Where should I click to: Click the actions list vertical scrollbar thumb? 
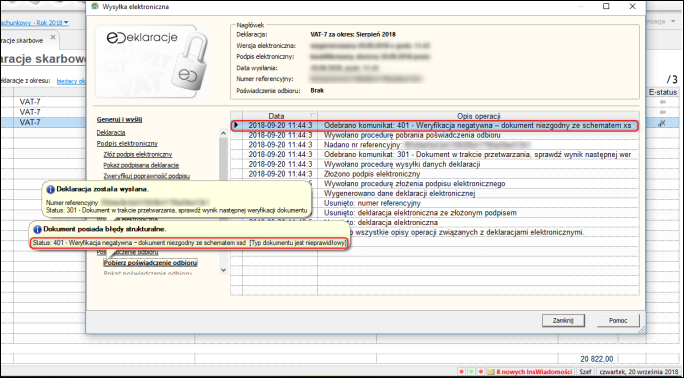(x=223, y=159)
